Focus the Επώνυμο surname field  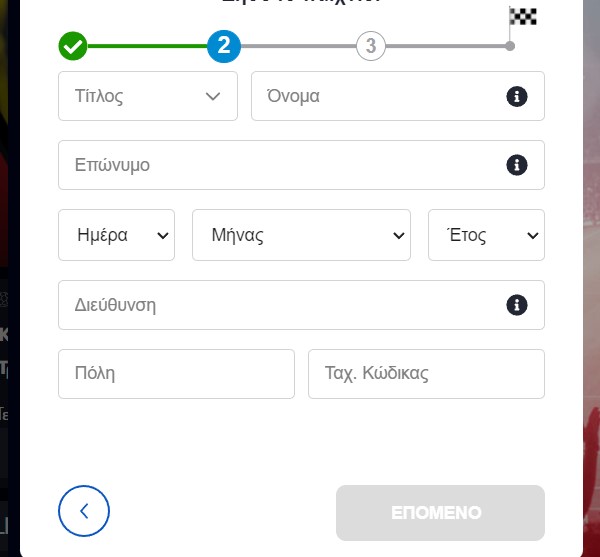pyautogui.click(x=301, y=165)
